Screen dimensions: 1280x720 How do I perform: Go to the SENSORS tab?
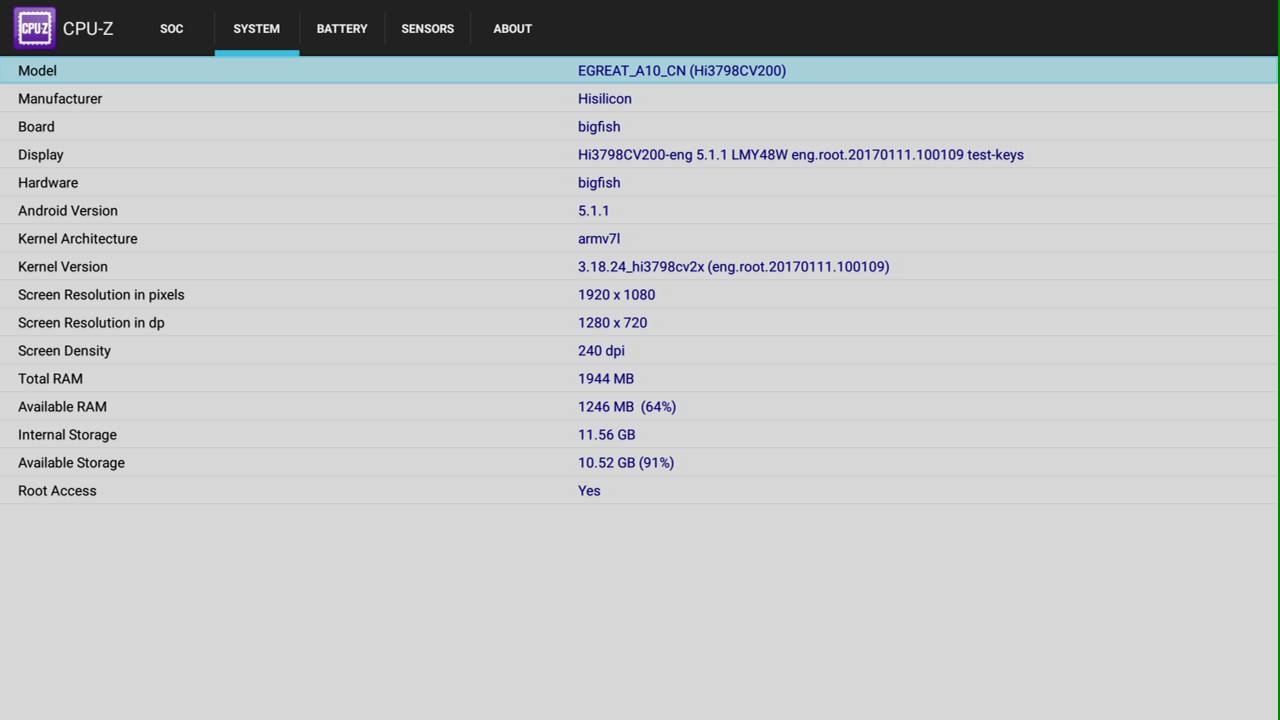tap(428, 28)
